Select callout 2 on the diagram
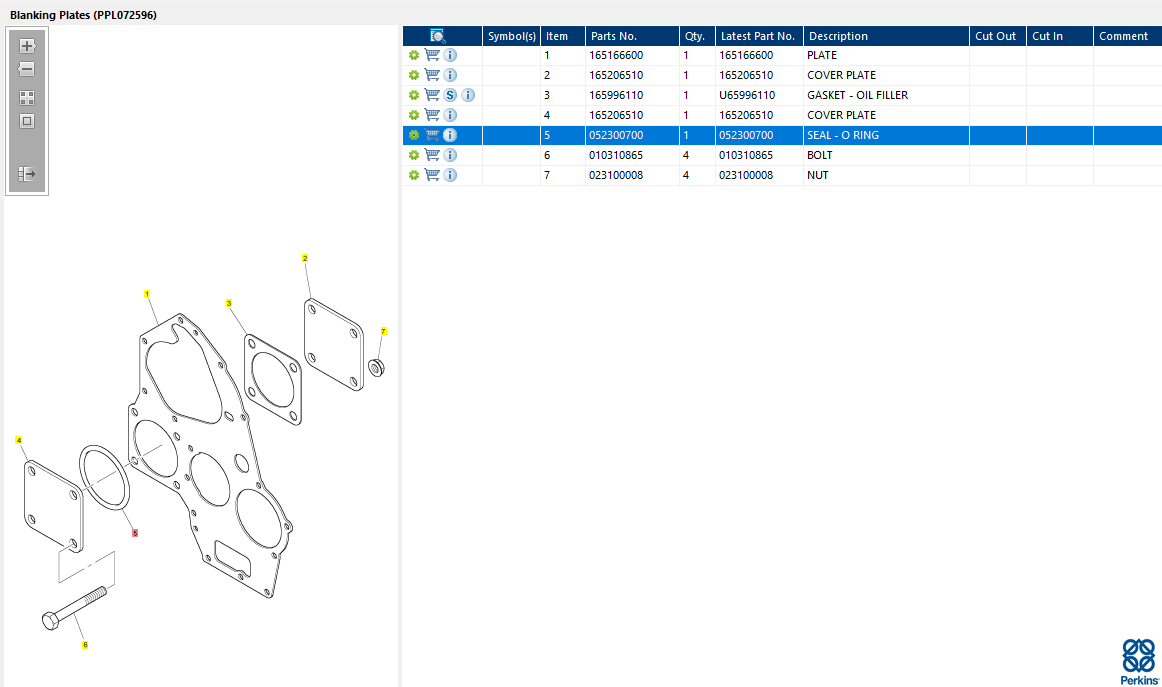Screen dimensions: 1162x687 tap(305, 258)
